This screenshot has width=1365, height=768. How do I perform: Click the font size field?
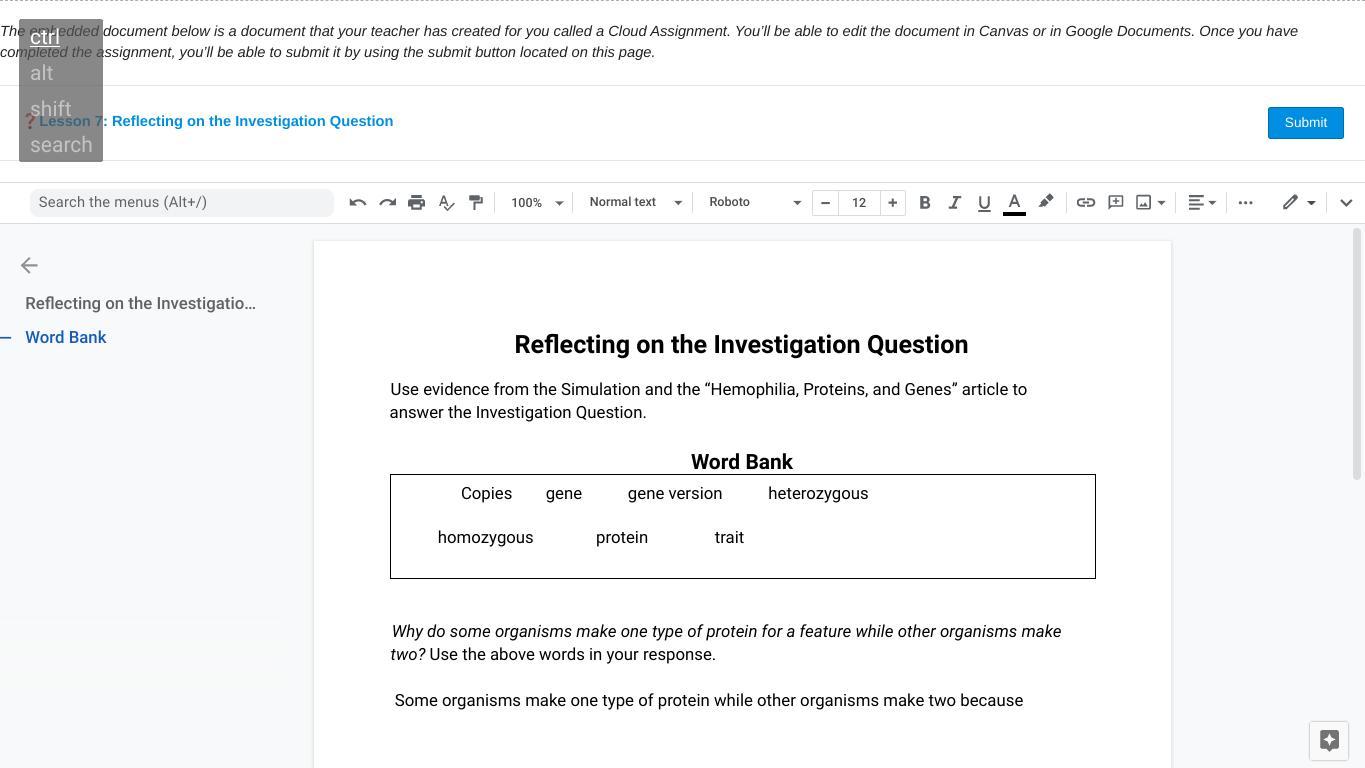[859, 202]
